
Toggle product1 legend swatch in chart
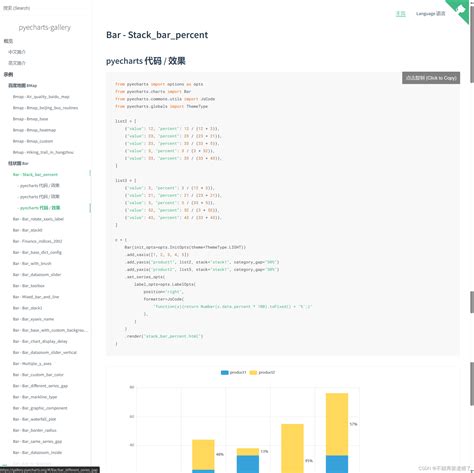225,372
